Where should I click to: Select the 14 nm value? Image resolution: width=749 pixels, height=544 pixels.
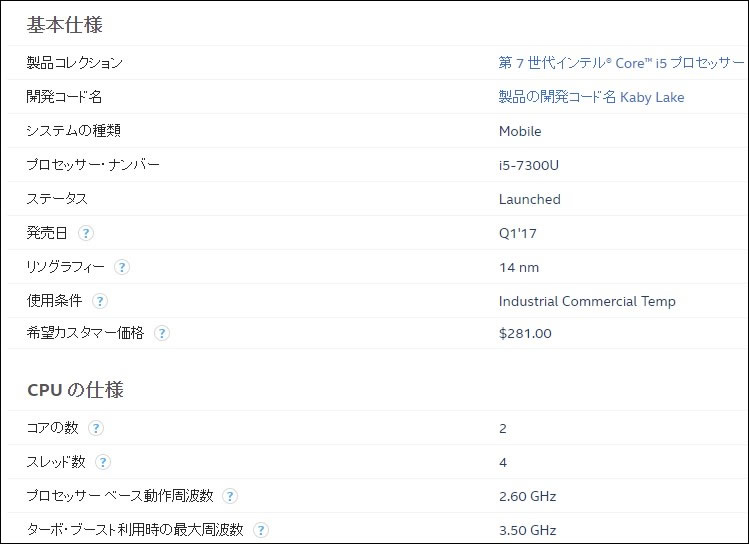pos(519,267)
